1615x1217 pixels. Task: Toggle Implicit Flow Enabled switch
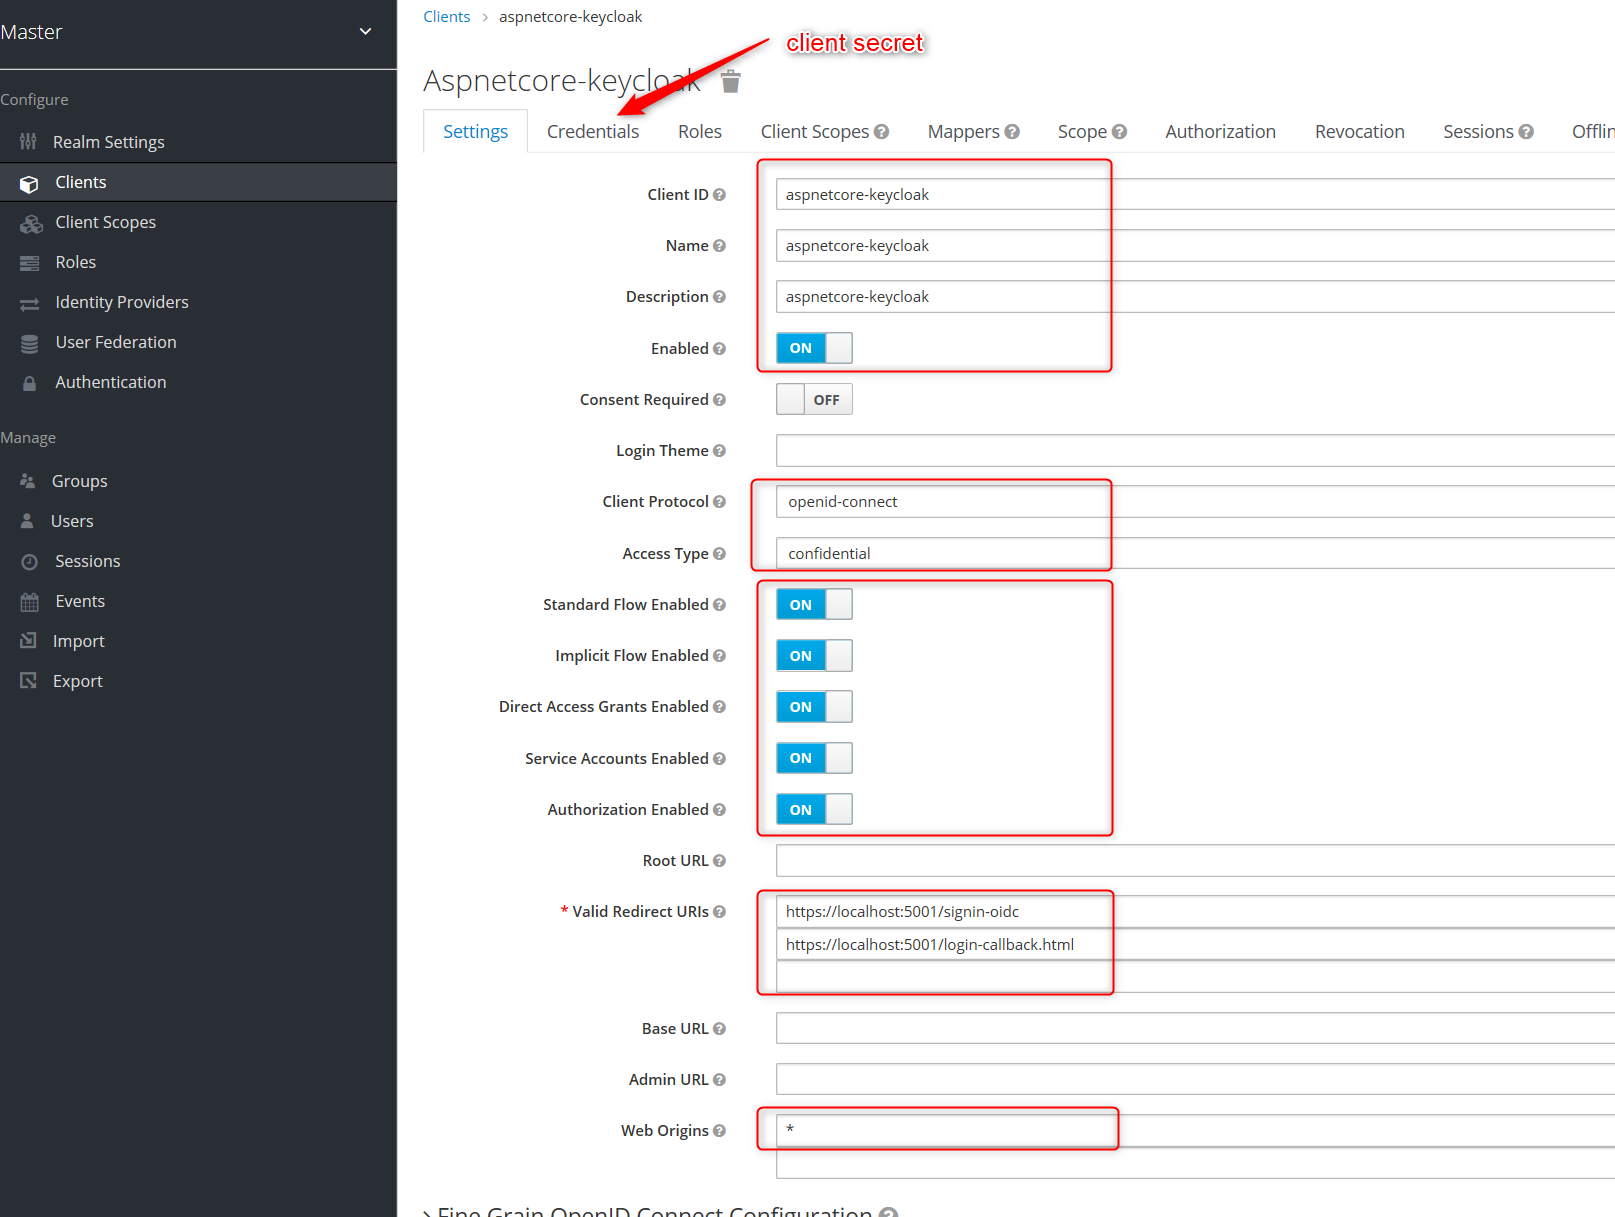tap(814, 656)
